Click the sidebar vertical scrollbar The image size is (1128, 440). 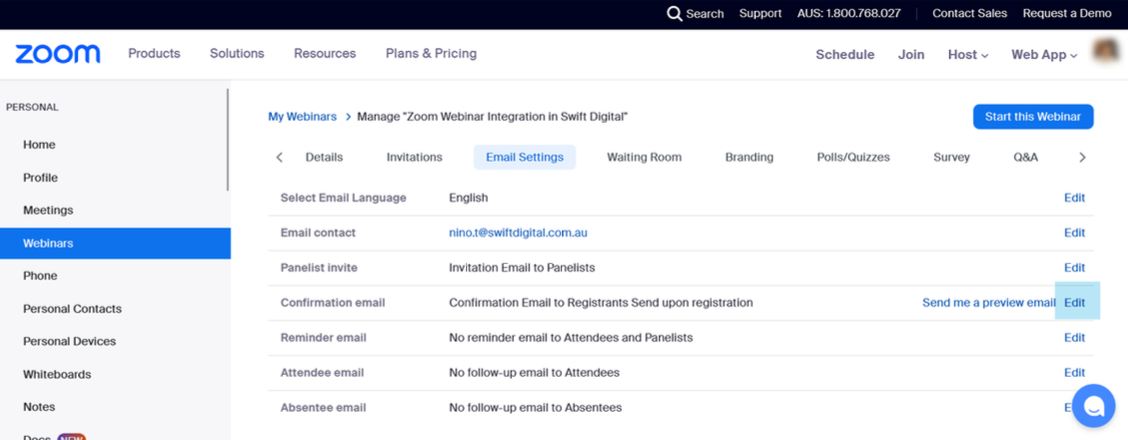click(x=228, y=139)
